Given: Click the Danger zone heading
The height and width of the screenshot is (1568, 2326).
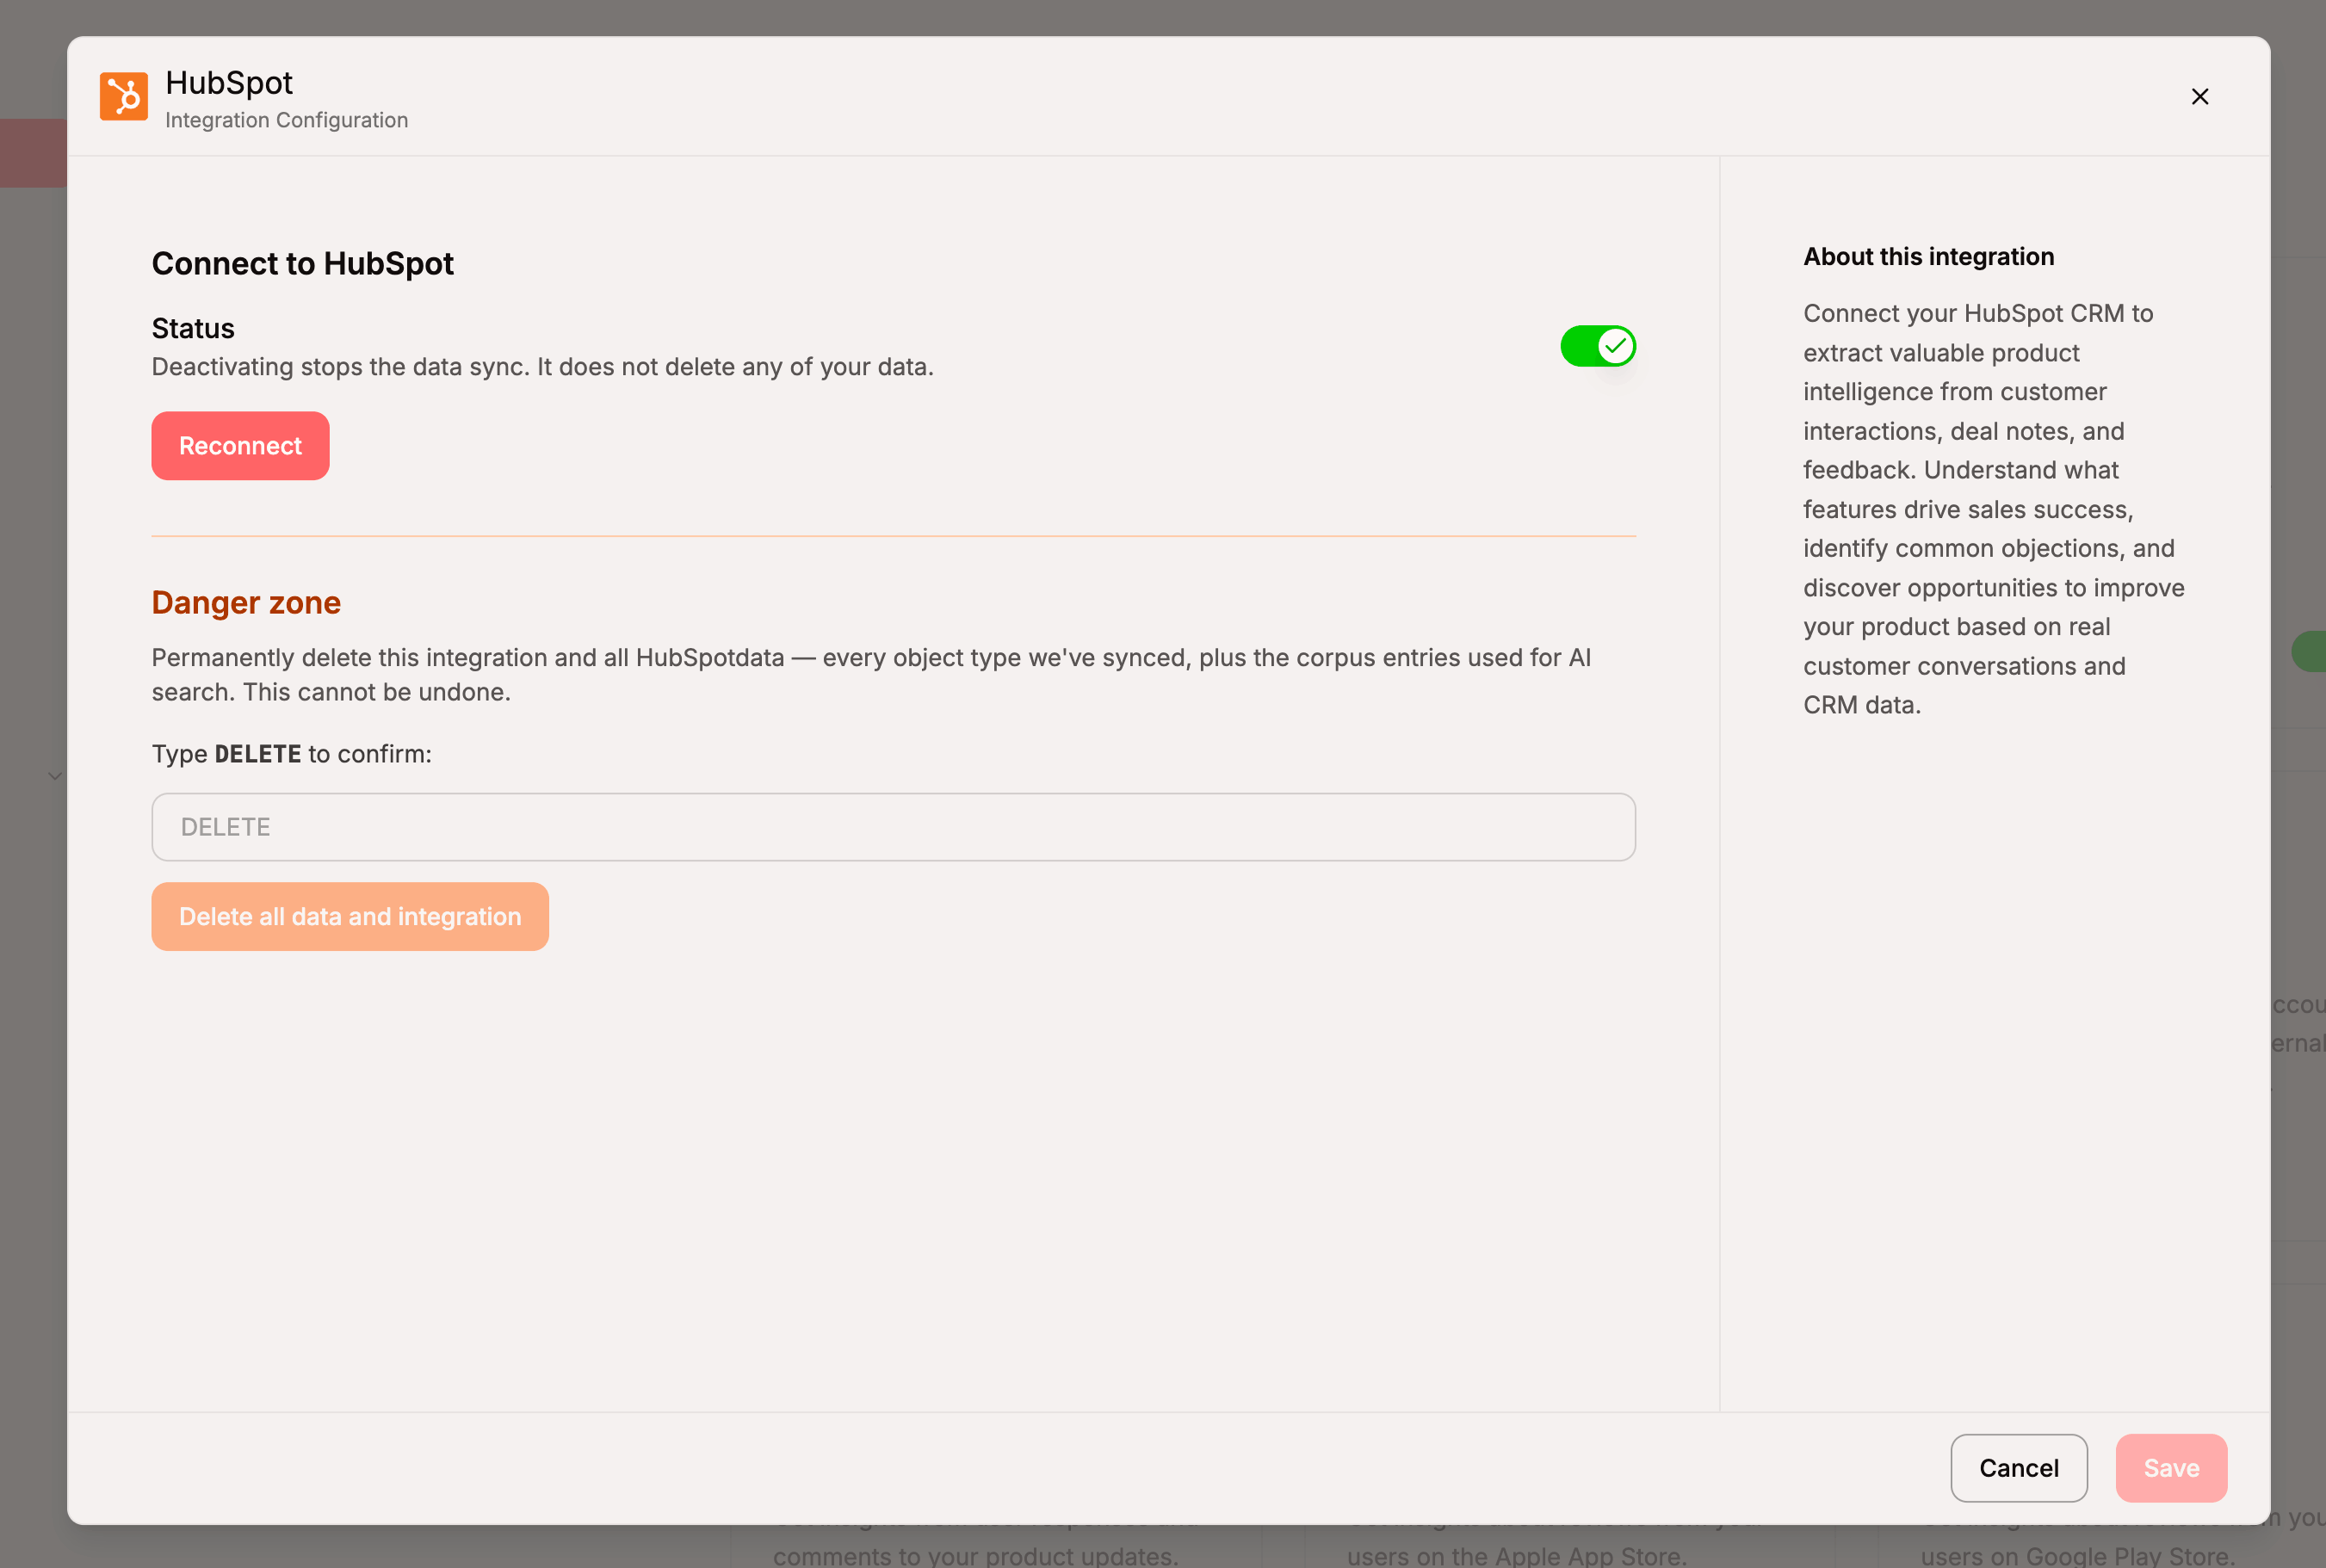Looking at the screenshot, I should (x=246, y=602).
